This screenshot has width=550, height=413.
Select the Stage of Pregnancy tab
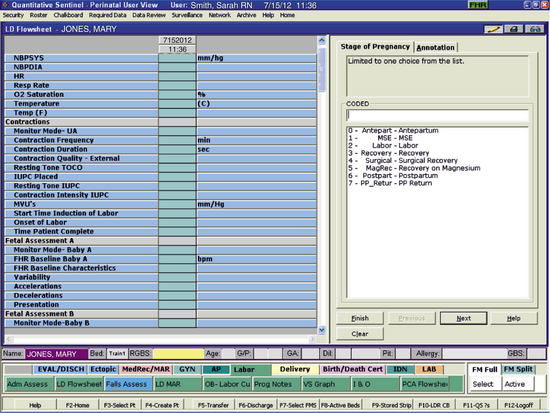click(x=375, y=47)
